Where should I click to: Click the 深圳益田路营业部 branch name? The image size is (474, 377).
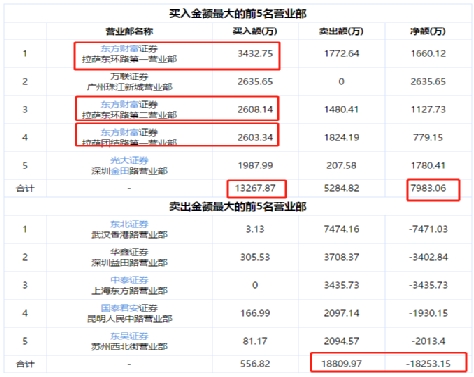[x=129, y=263]
